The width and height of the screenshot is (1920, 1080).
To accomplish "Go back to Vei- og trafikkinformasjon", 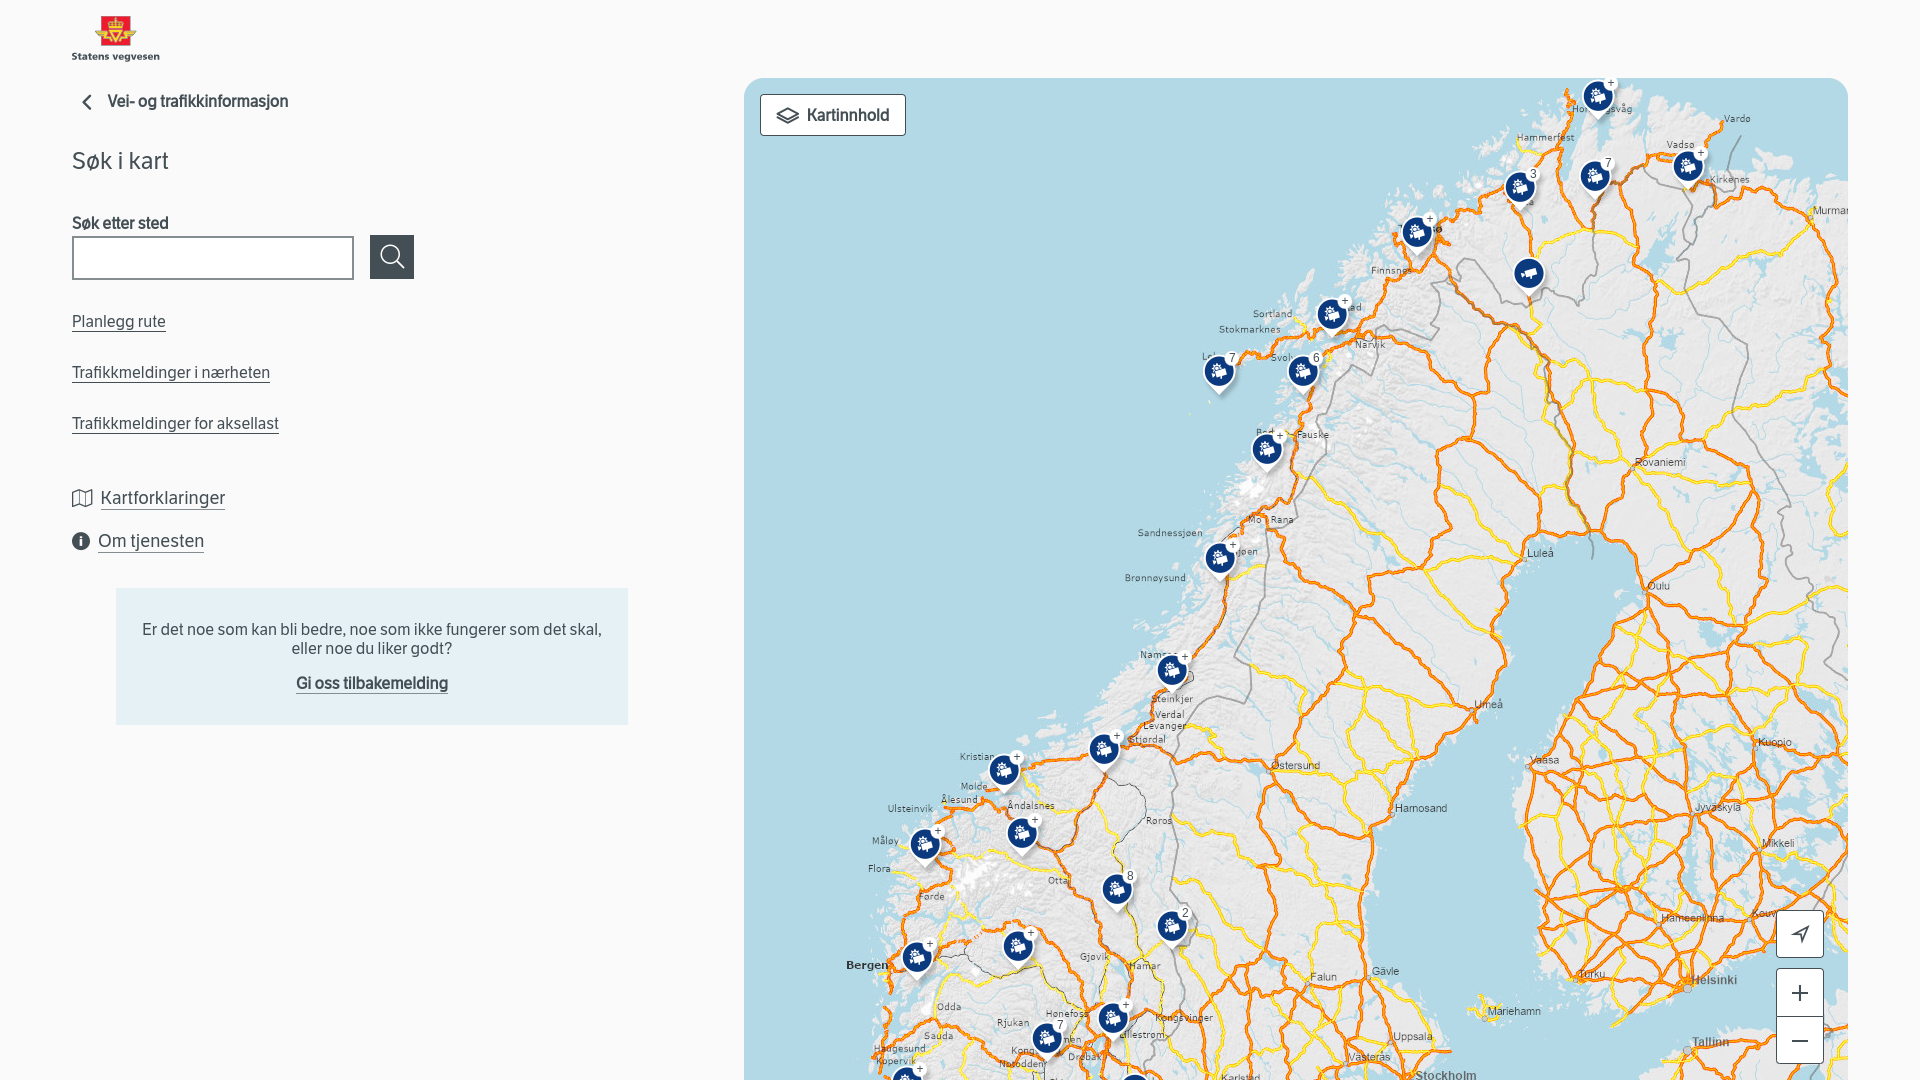I will click(x=197, y=101).
